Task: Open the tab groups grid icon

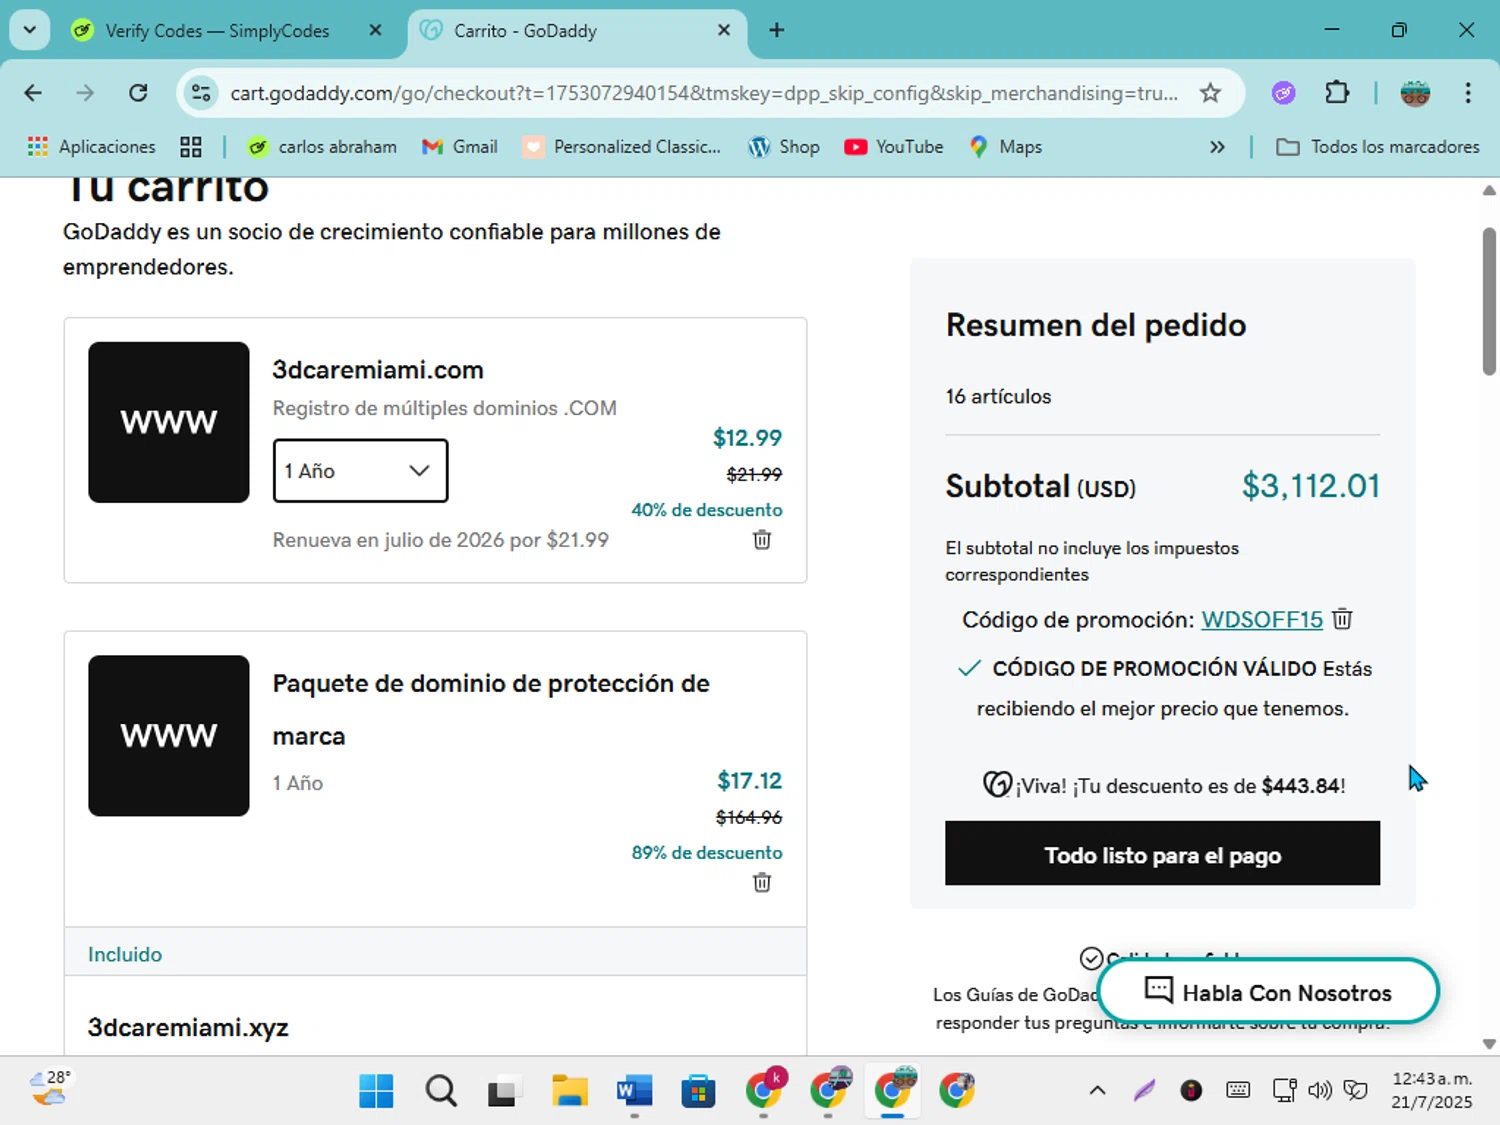Action: [x=191, y=147]
